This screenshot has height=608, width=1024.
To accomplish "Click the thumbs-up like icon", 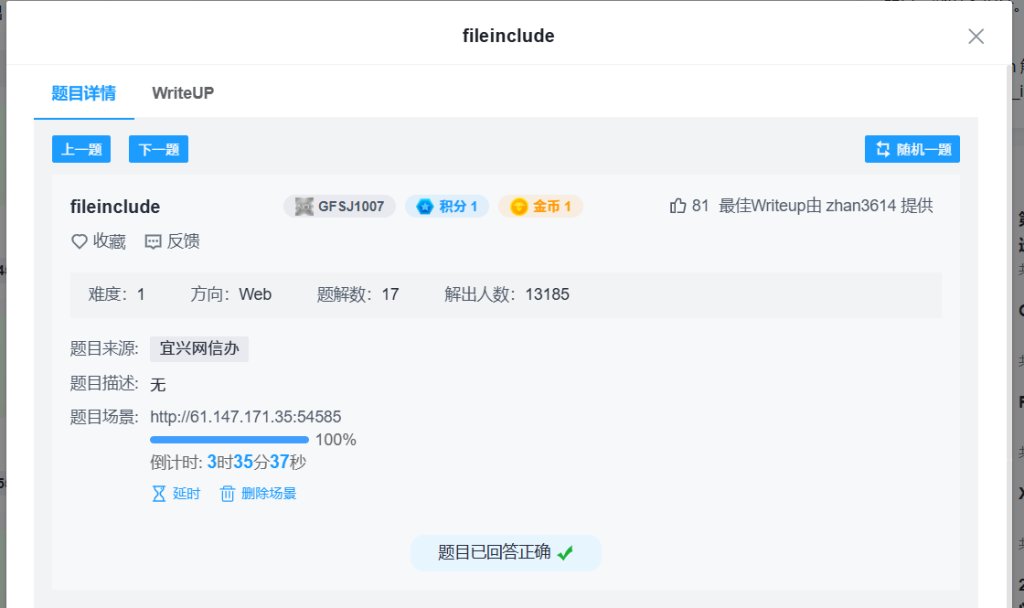I will tap(678, 206).
